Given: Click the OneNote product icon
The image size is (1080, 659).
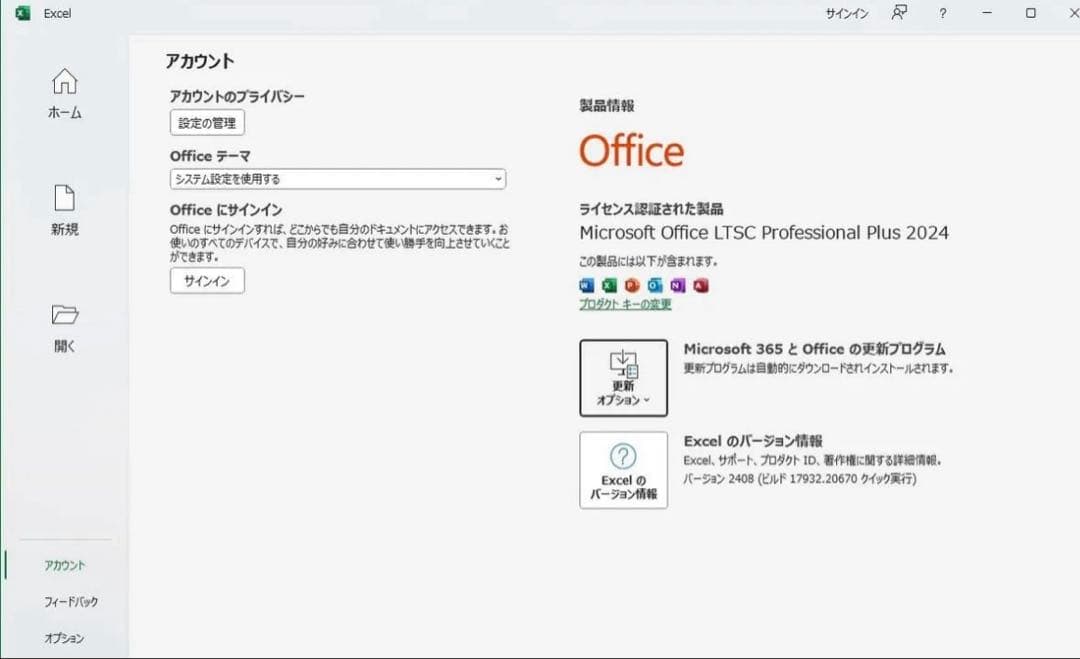Looking at the screenshot, I should point(678,285).
